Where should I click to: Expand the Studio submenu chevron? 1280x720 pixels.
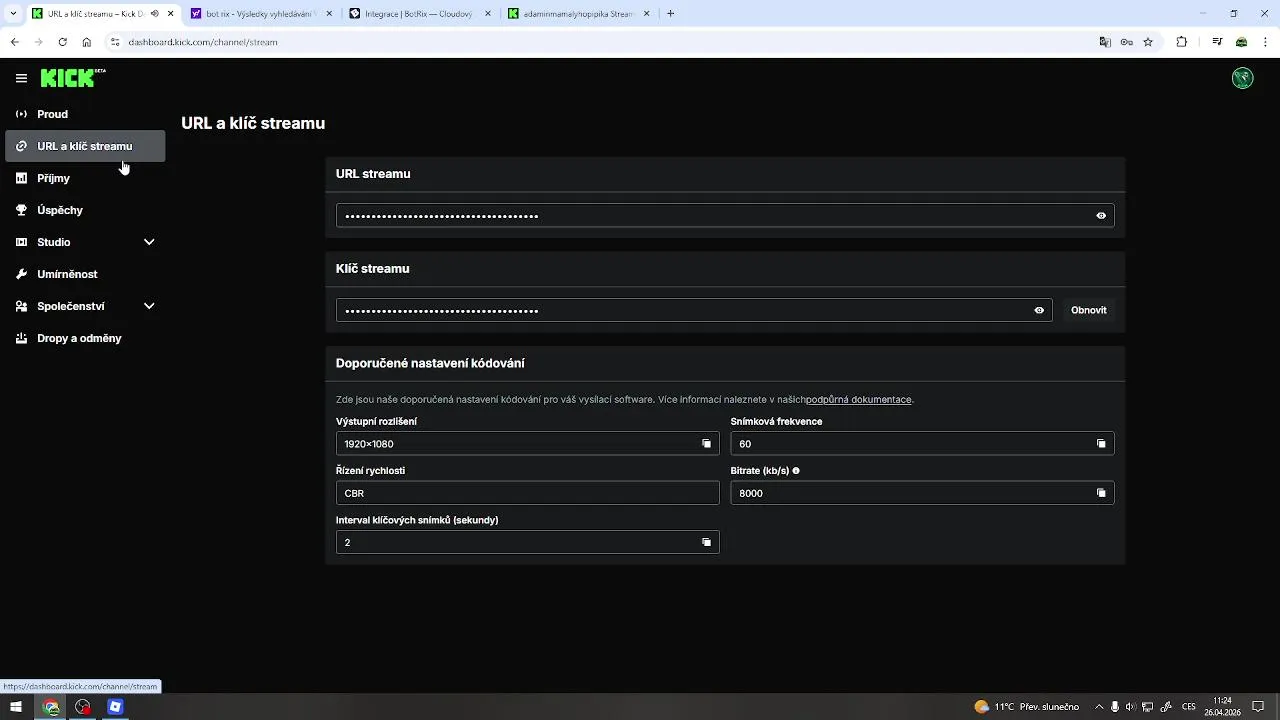point(149,242)
